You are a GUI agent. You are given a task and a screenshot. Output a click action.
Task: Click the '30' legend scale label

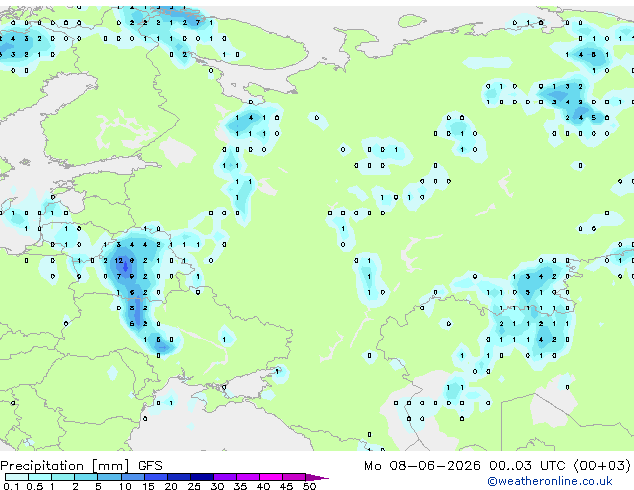(218, 486)
